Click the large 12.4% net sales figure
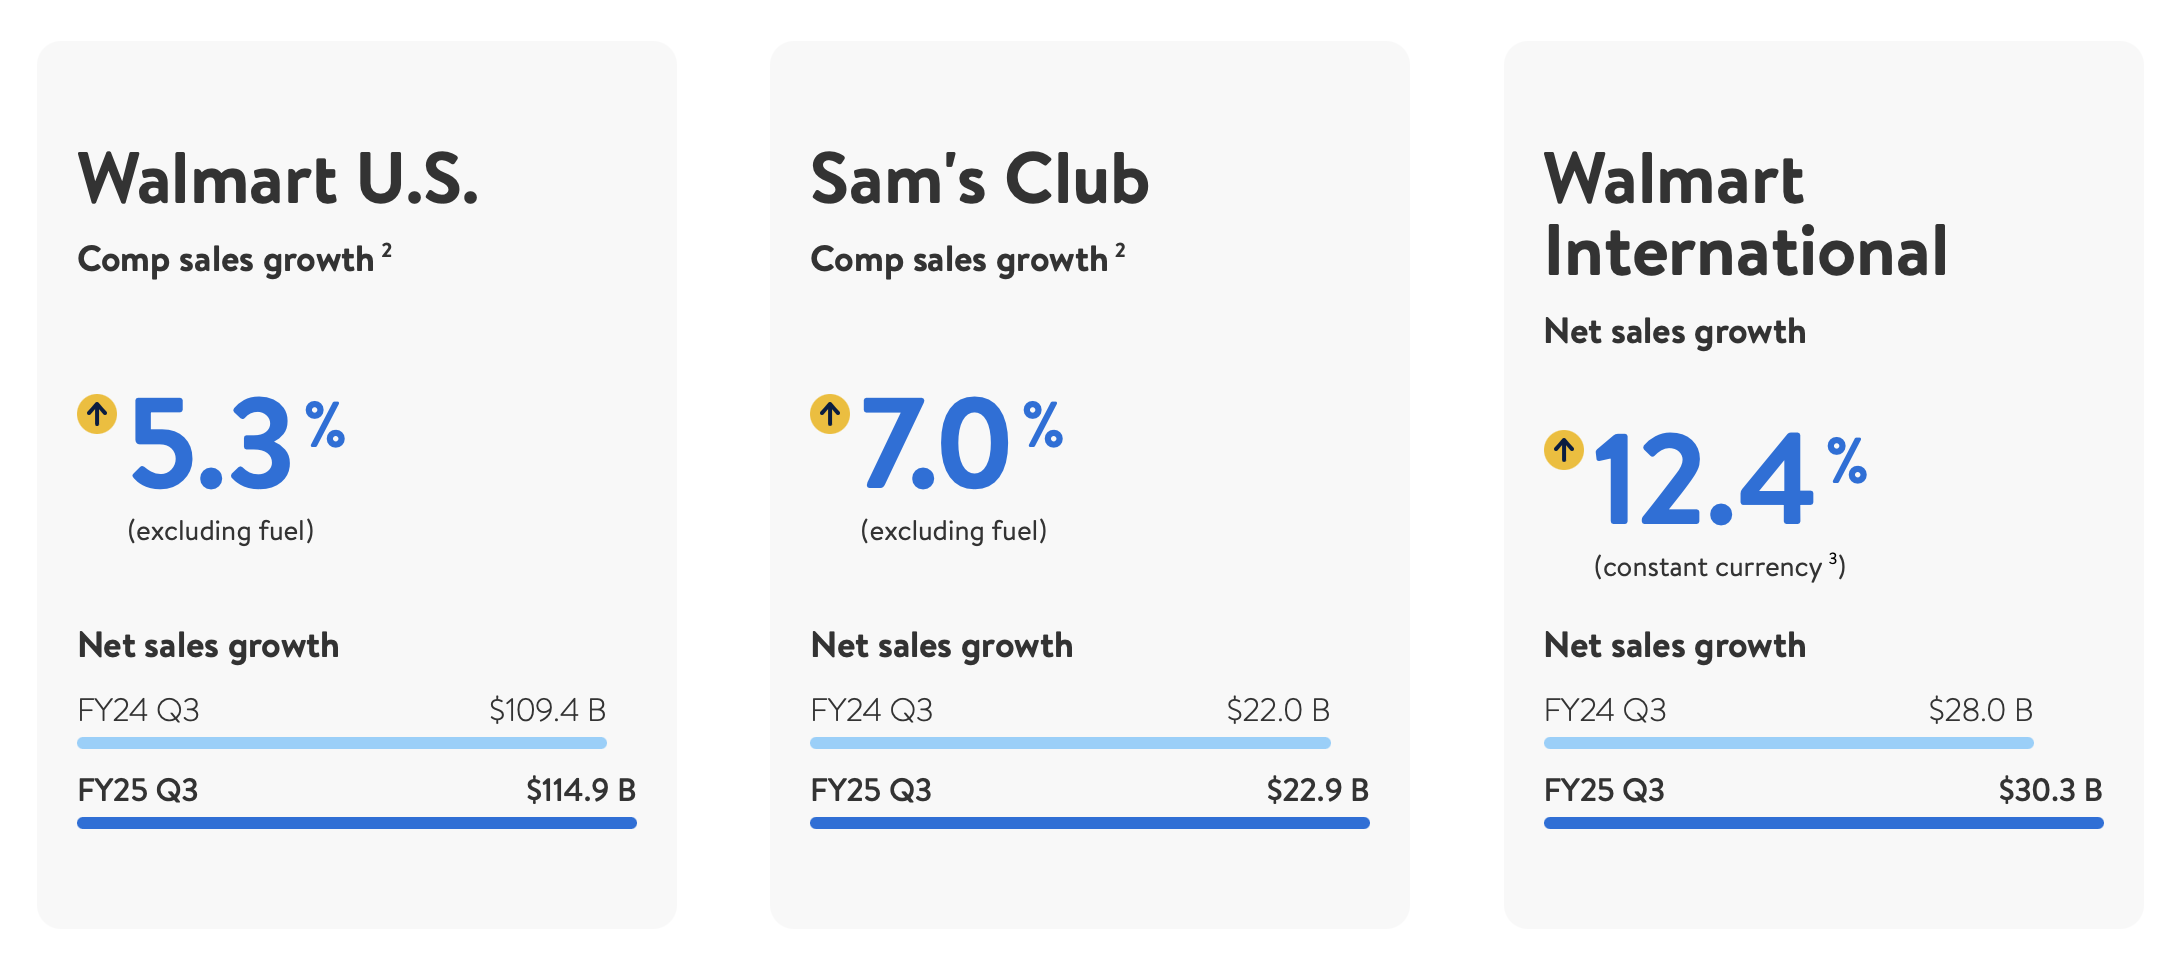Image resolution: width=2184 pixels, height=966 pixels. (x=1703, y=480)
